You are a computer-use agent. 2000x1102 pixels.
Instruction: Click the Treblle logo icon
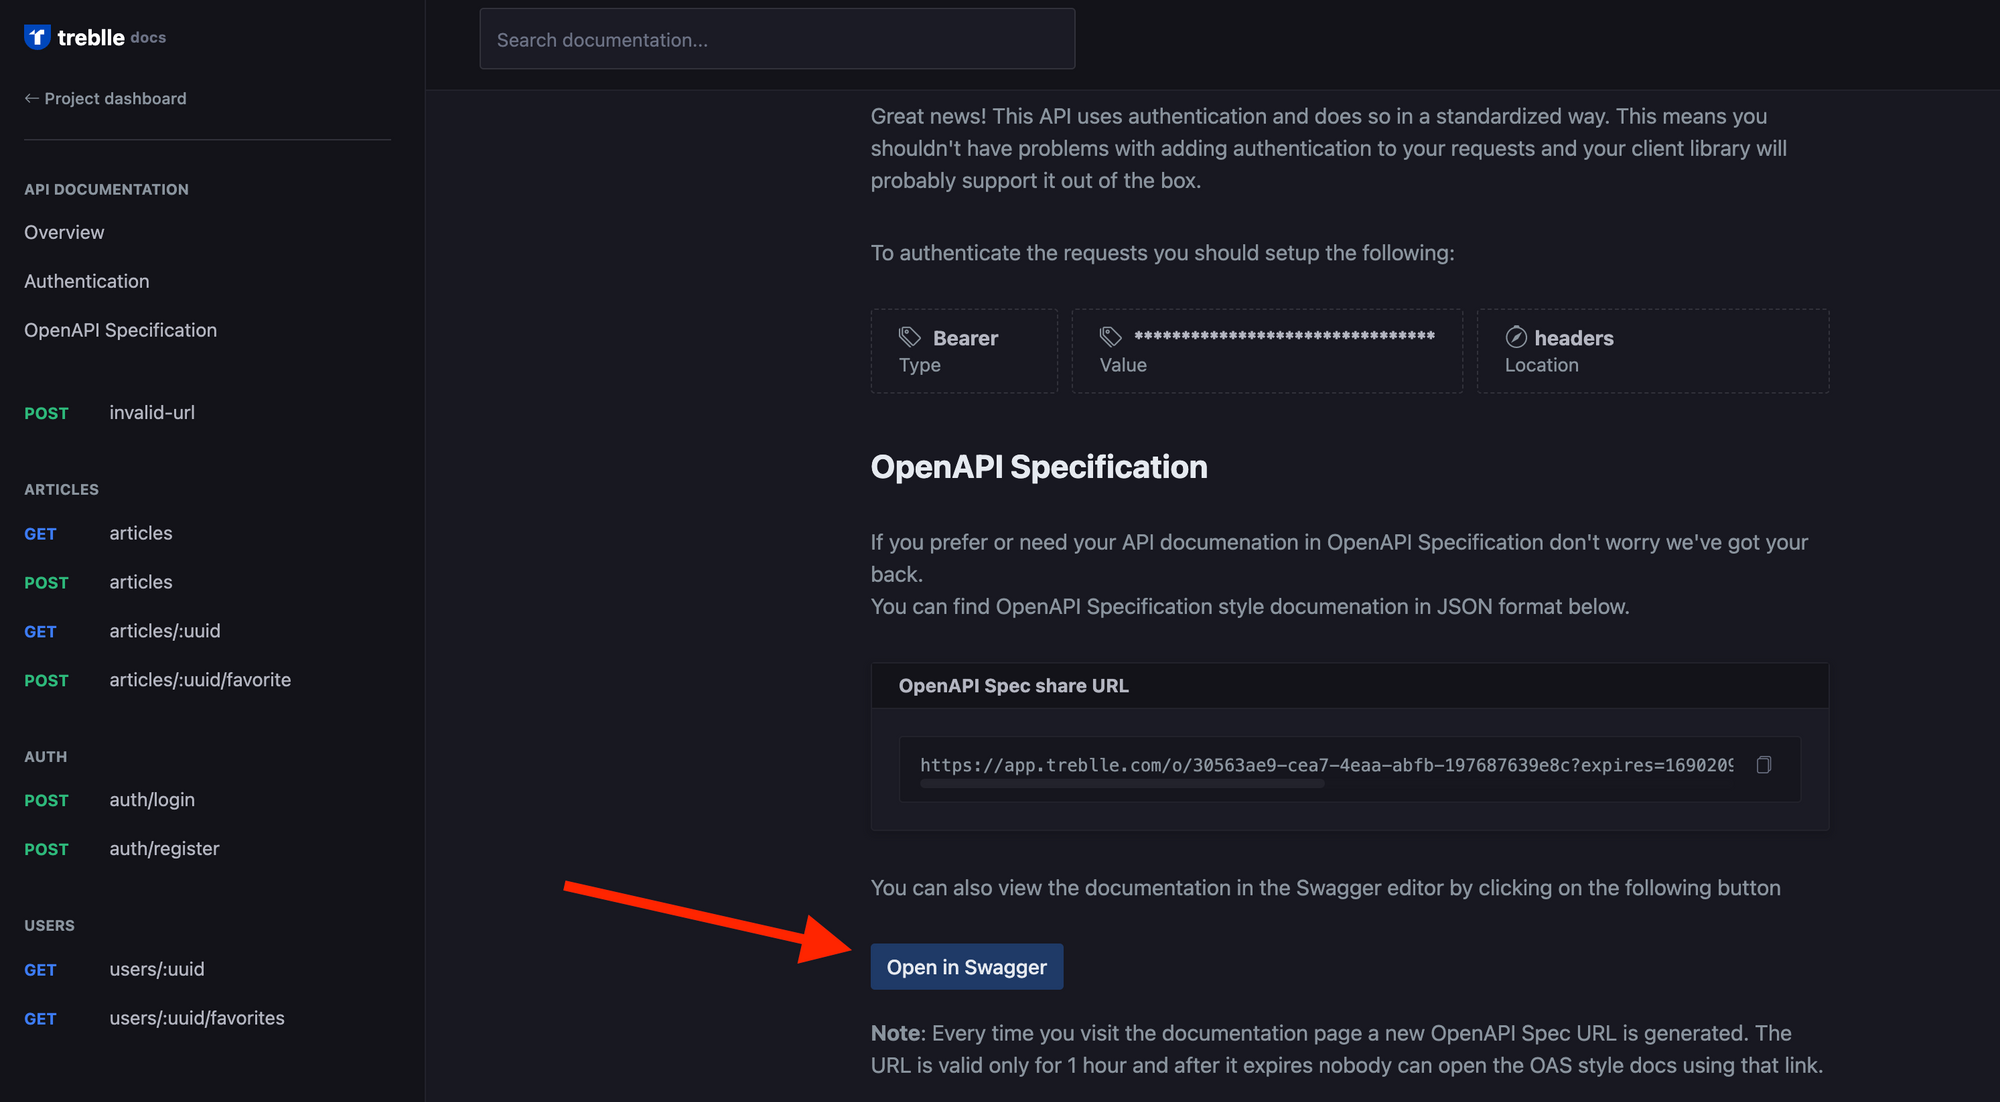(x=37, y=37)
